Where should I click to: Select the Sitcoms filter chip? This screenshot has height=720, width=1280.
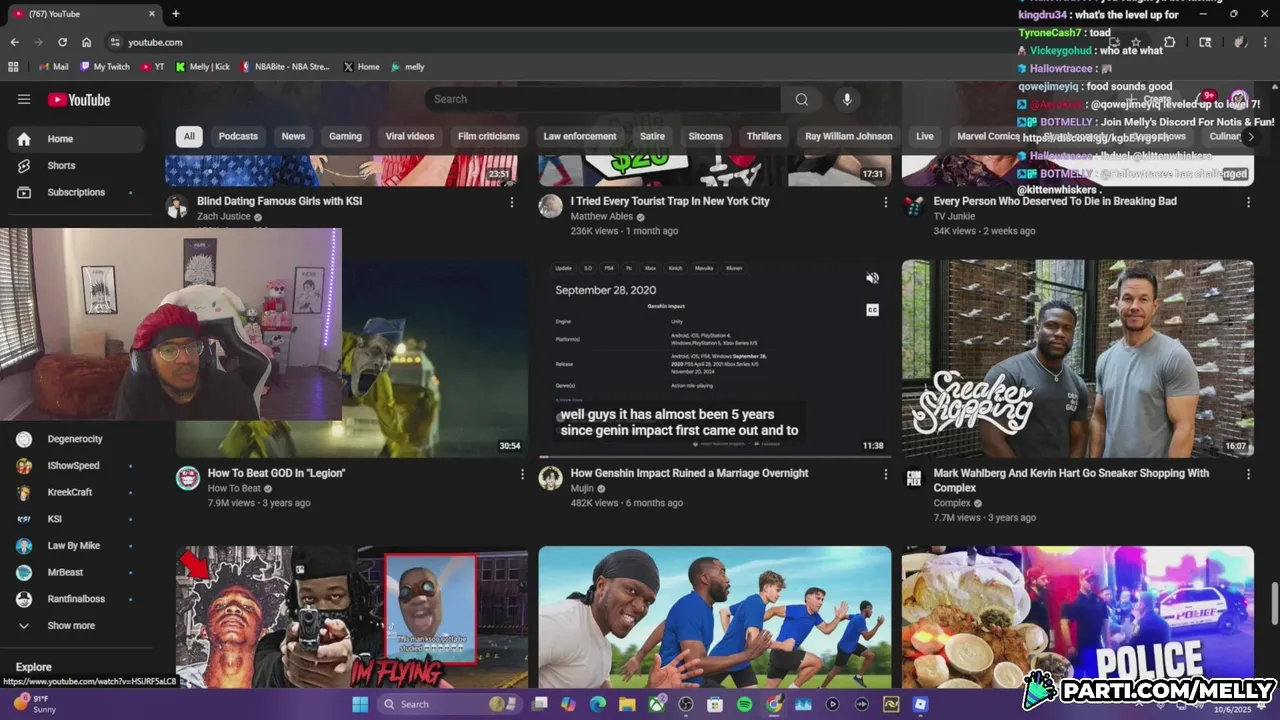coord(706,136)
